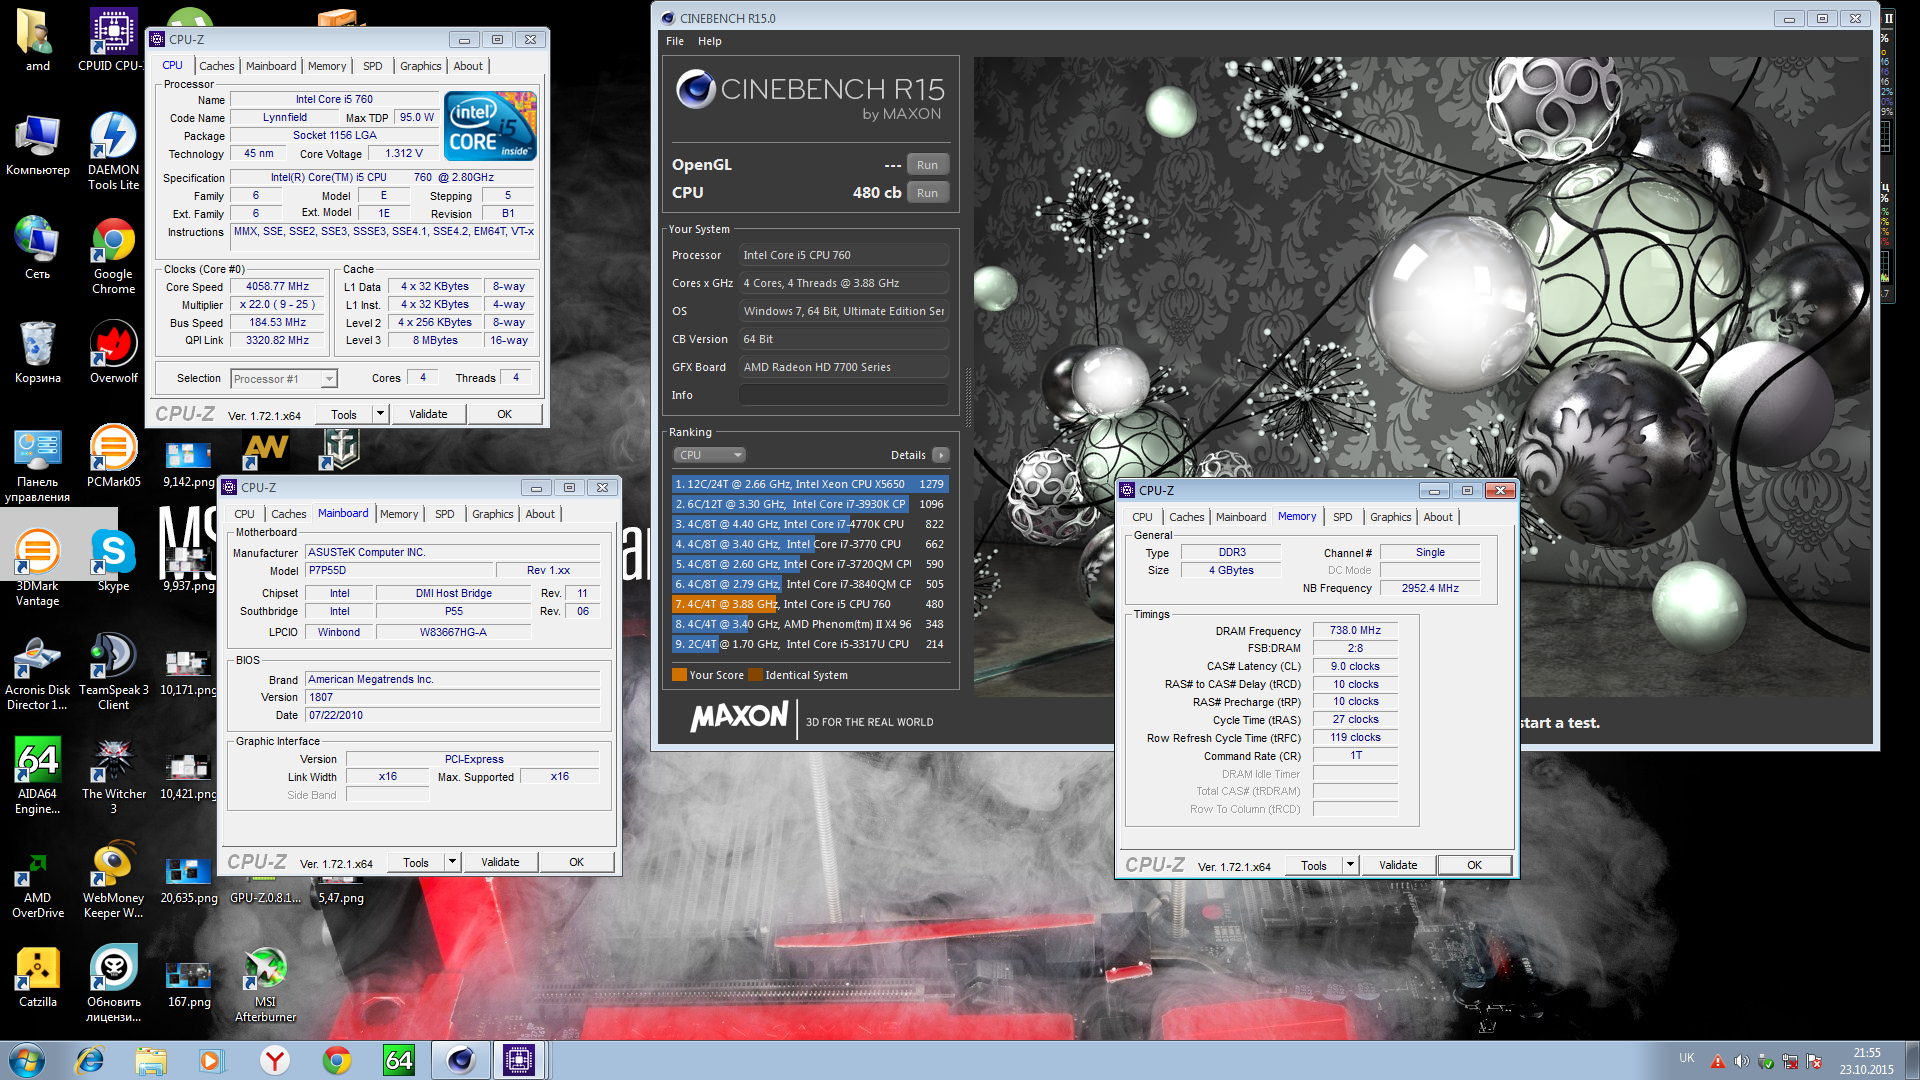Run the CPU test in Cinebench
Screen dimensions: 1920x1080
pos(927,193)
